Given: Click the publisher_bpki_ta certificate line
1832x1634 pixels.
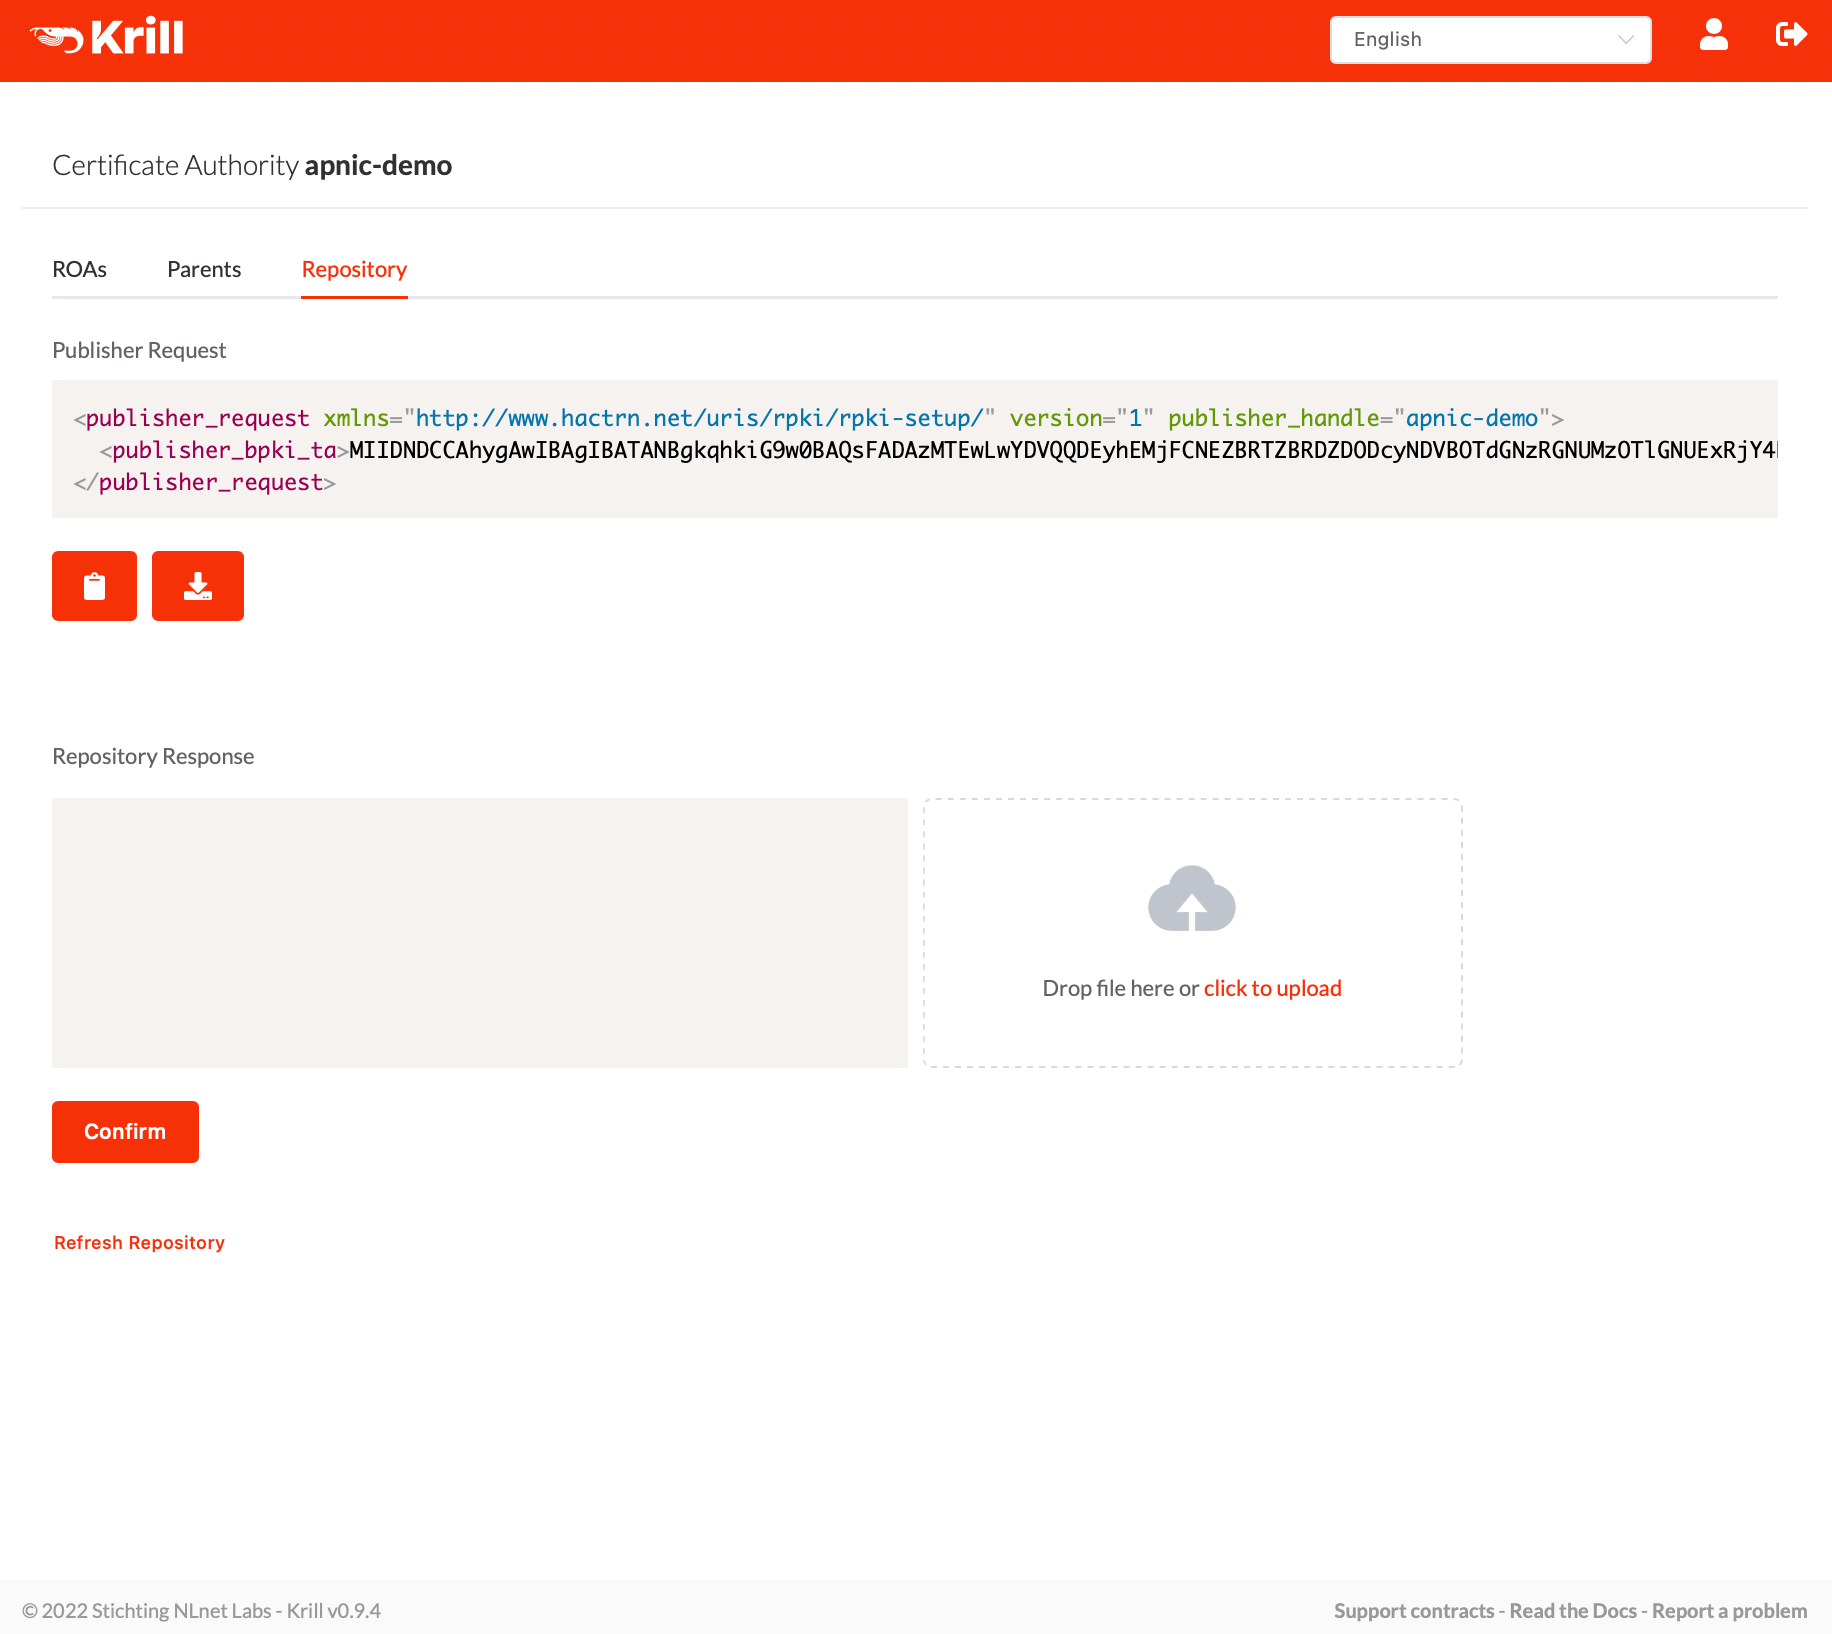Looking at the screenshot, I should pyautogui.click(x=938, y=451).
